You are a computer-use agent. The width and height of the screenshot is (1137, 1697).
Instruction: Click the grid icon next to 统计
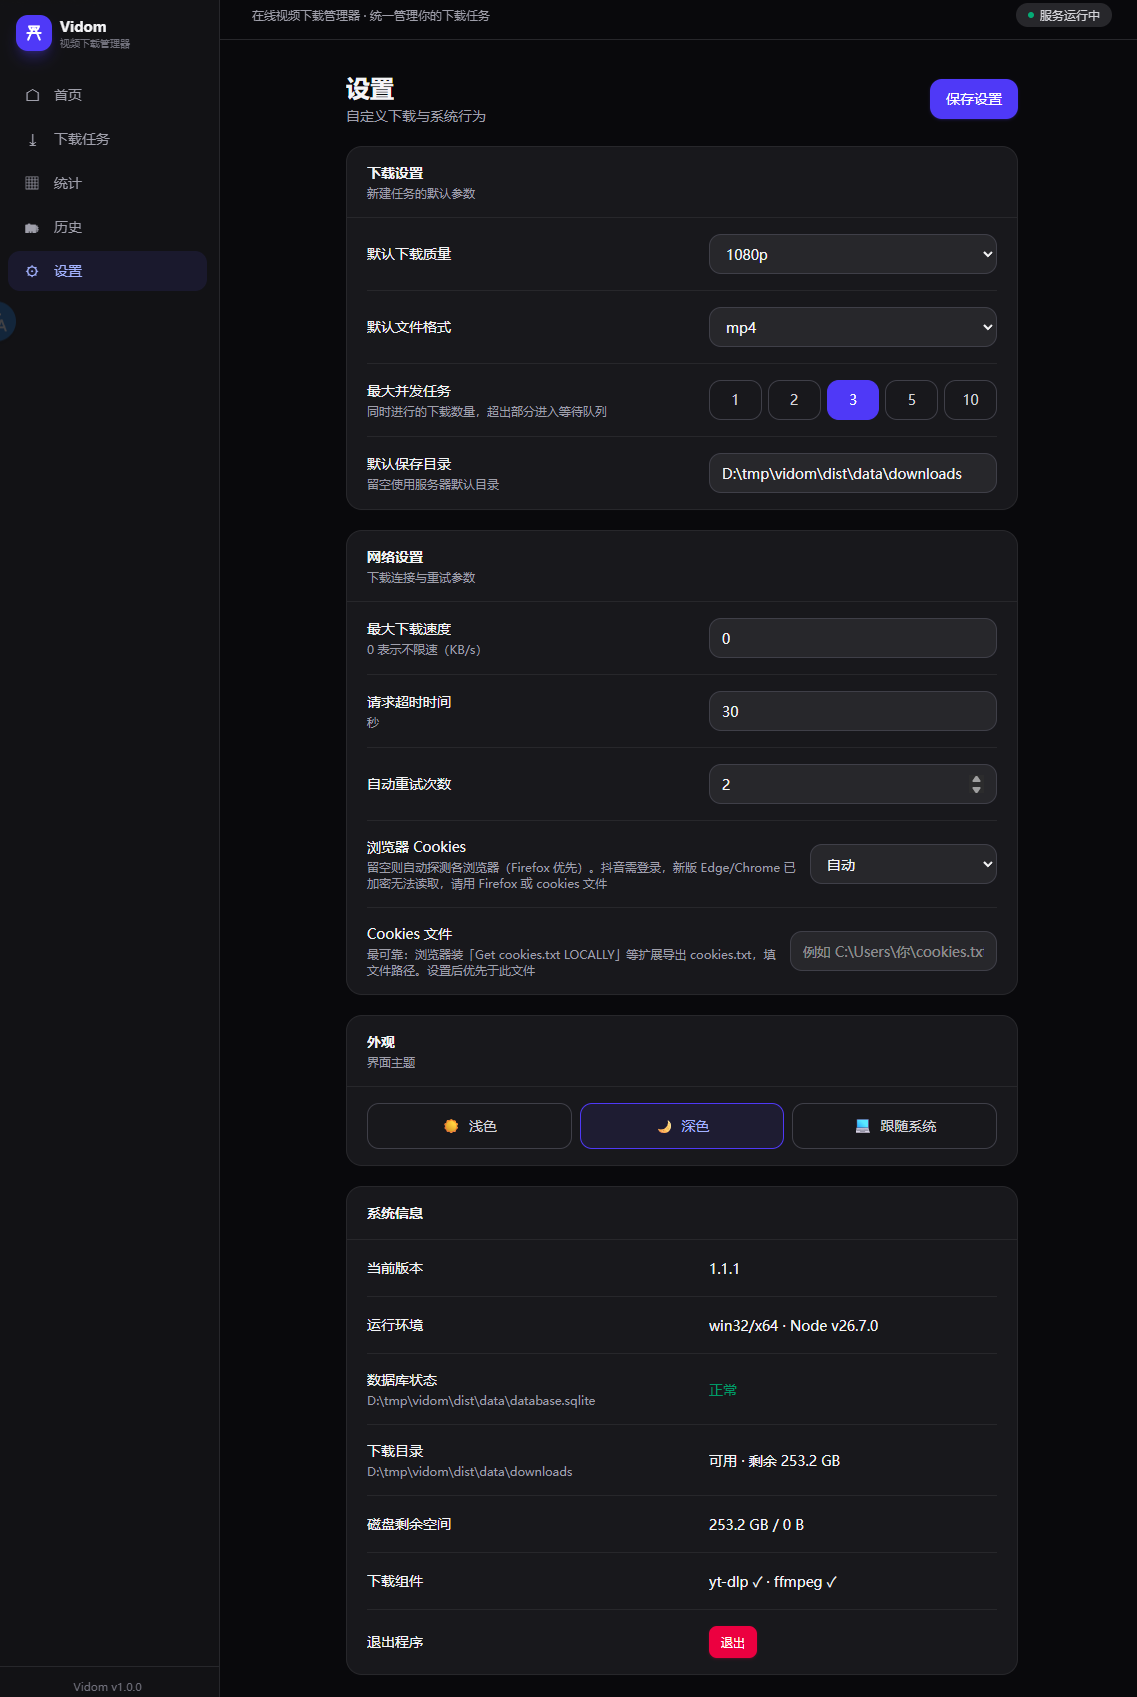[x=32, y=183]
